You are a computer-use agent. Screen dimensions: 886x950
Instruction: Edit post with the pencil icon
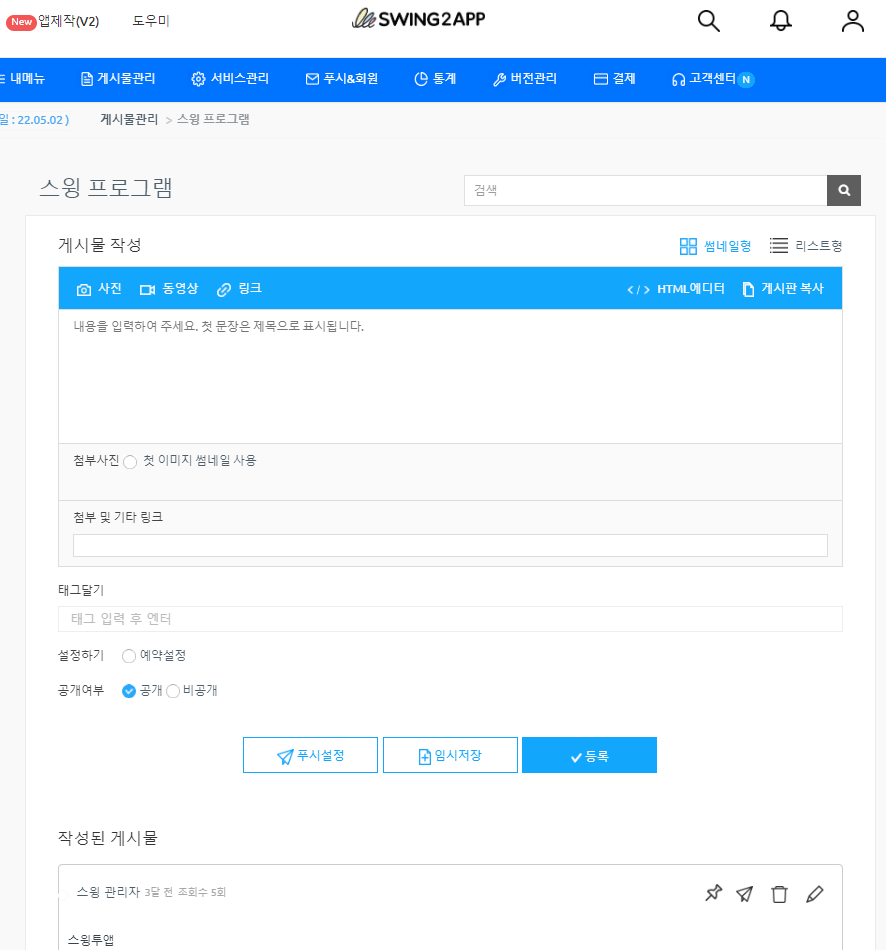tap(815, 894)
